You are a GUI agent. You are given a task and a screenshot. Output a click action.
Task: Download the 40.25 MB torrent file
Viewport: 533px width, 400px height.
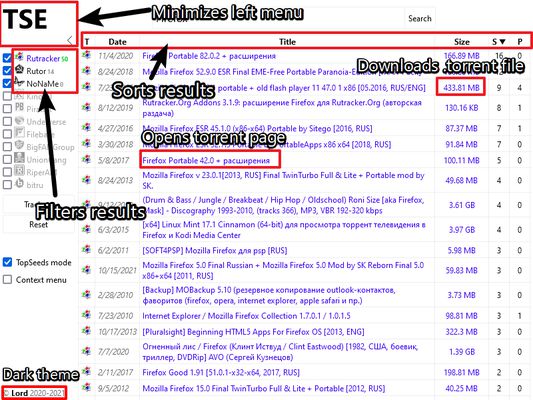tap(461, 388)
